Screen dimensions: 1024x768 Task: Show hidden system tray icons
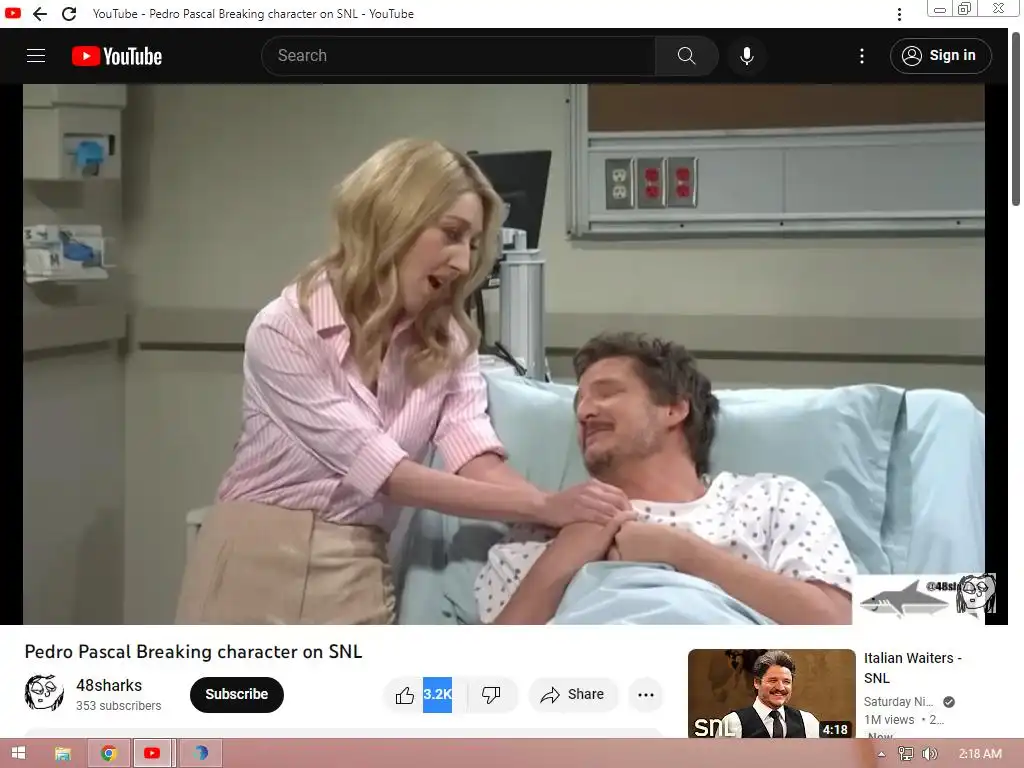(x=881, y=754)
